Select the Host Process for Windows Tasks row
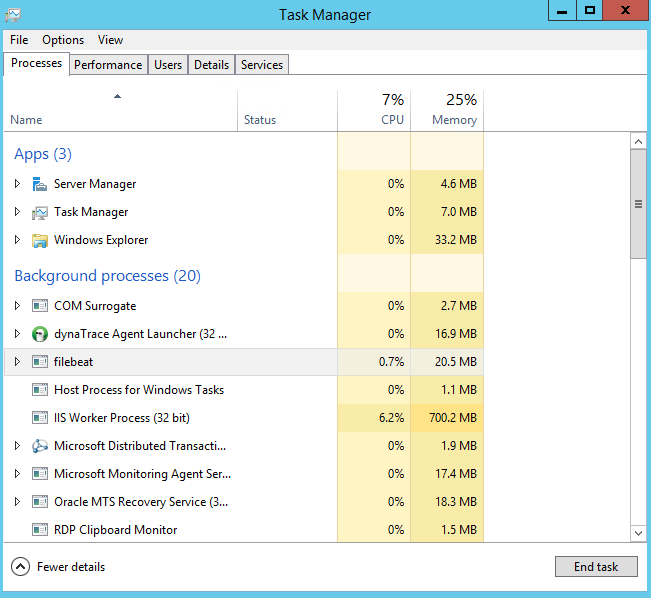651x598 pixels. click(x=139, y=390)
